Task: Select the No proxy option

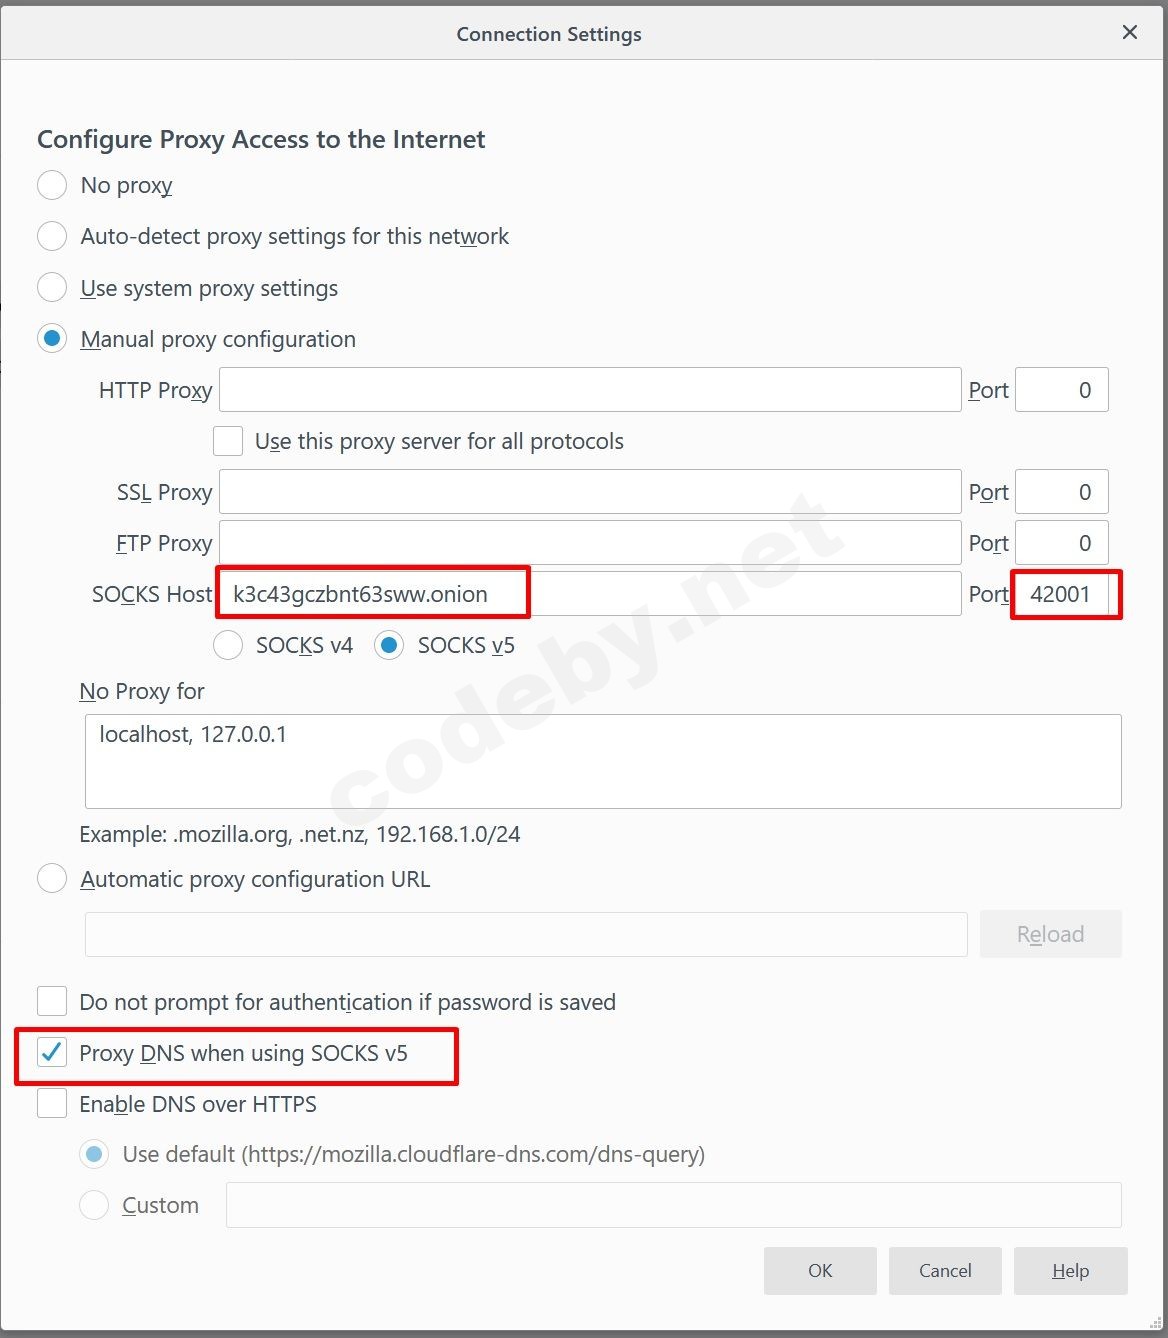Action: (52, 185)
